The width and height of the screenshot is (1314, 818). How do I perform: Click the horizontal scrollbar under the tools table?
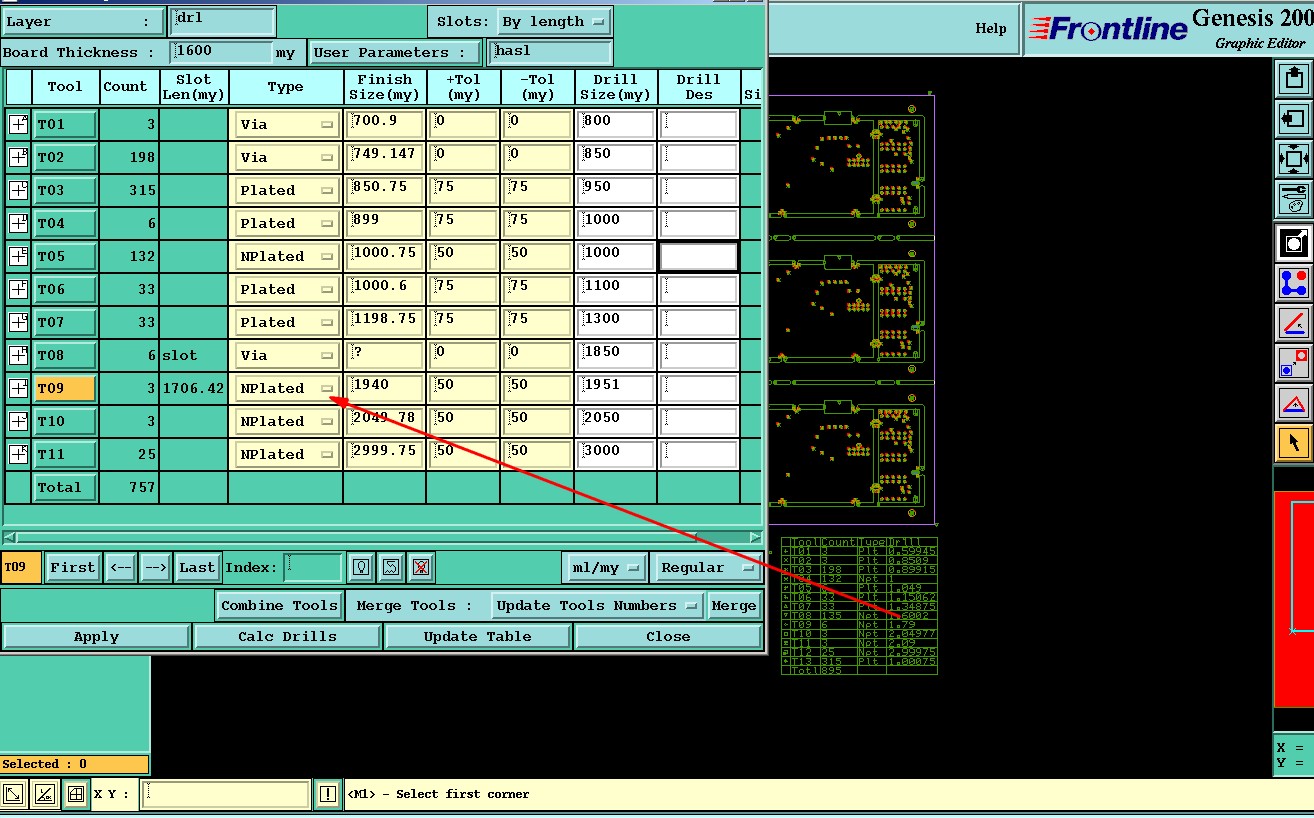click(383, 538)
